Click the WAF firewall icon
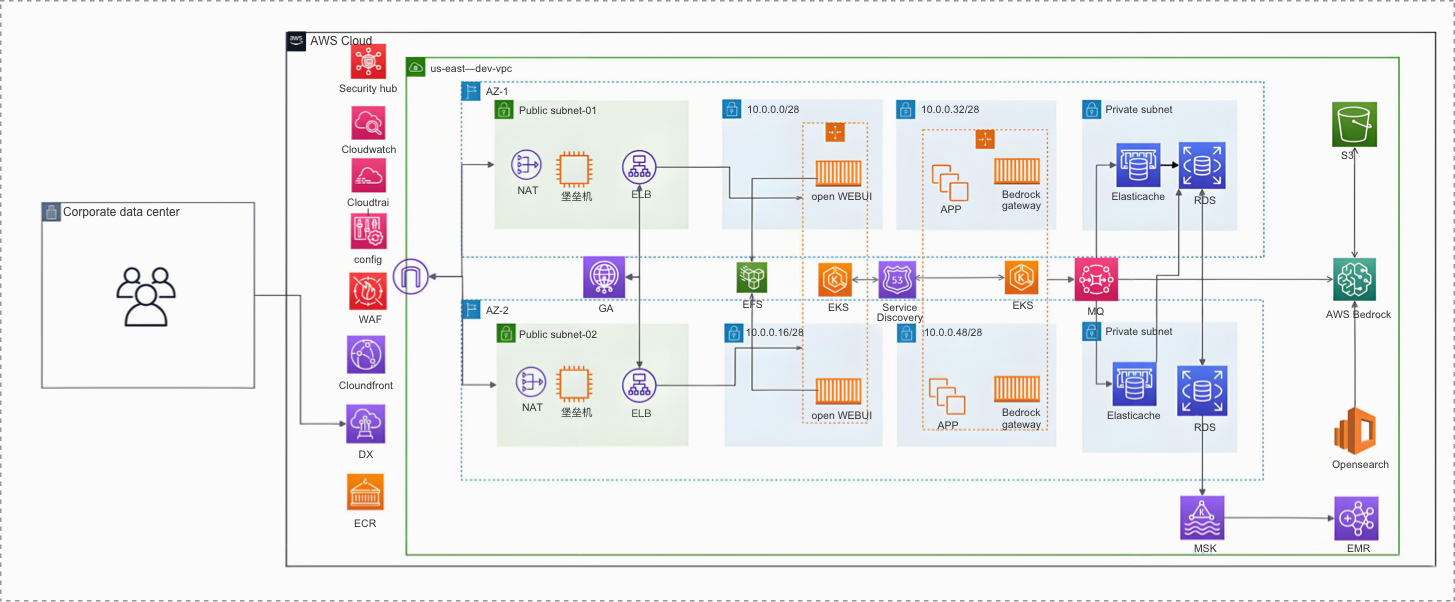The width and height of the screenshot is (1455, 602). coord(367,291)
